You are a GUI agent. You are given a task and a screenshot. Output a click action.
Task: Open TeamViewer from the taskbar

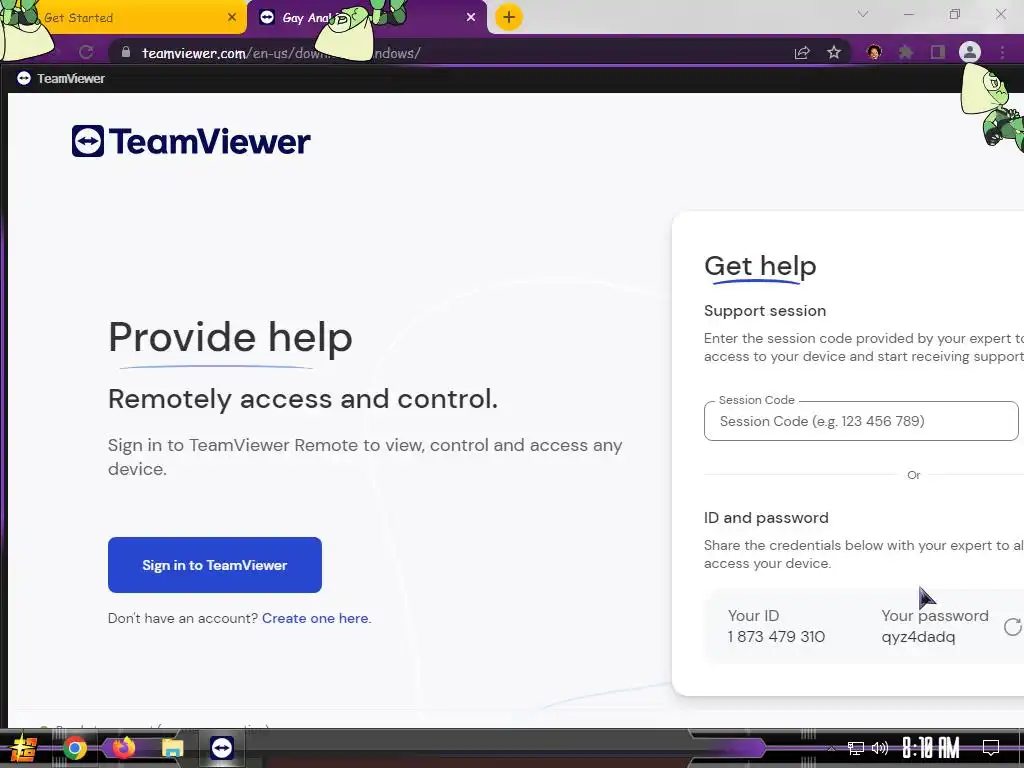pos(221,748)
